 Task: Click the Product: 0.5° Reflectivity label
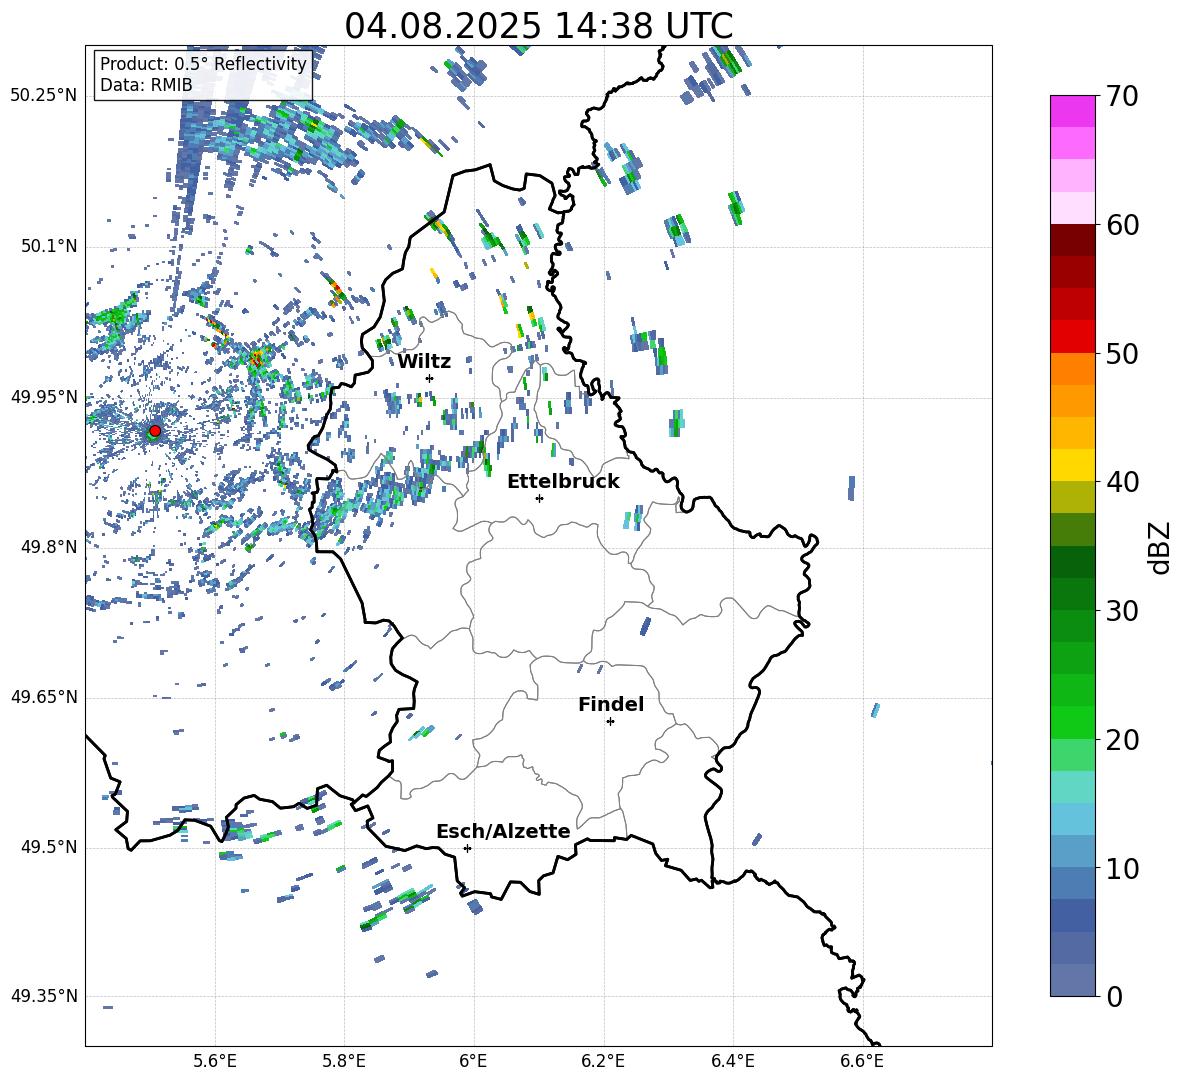(203, 63)
